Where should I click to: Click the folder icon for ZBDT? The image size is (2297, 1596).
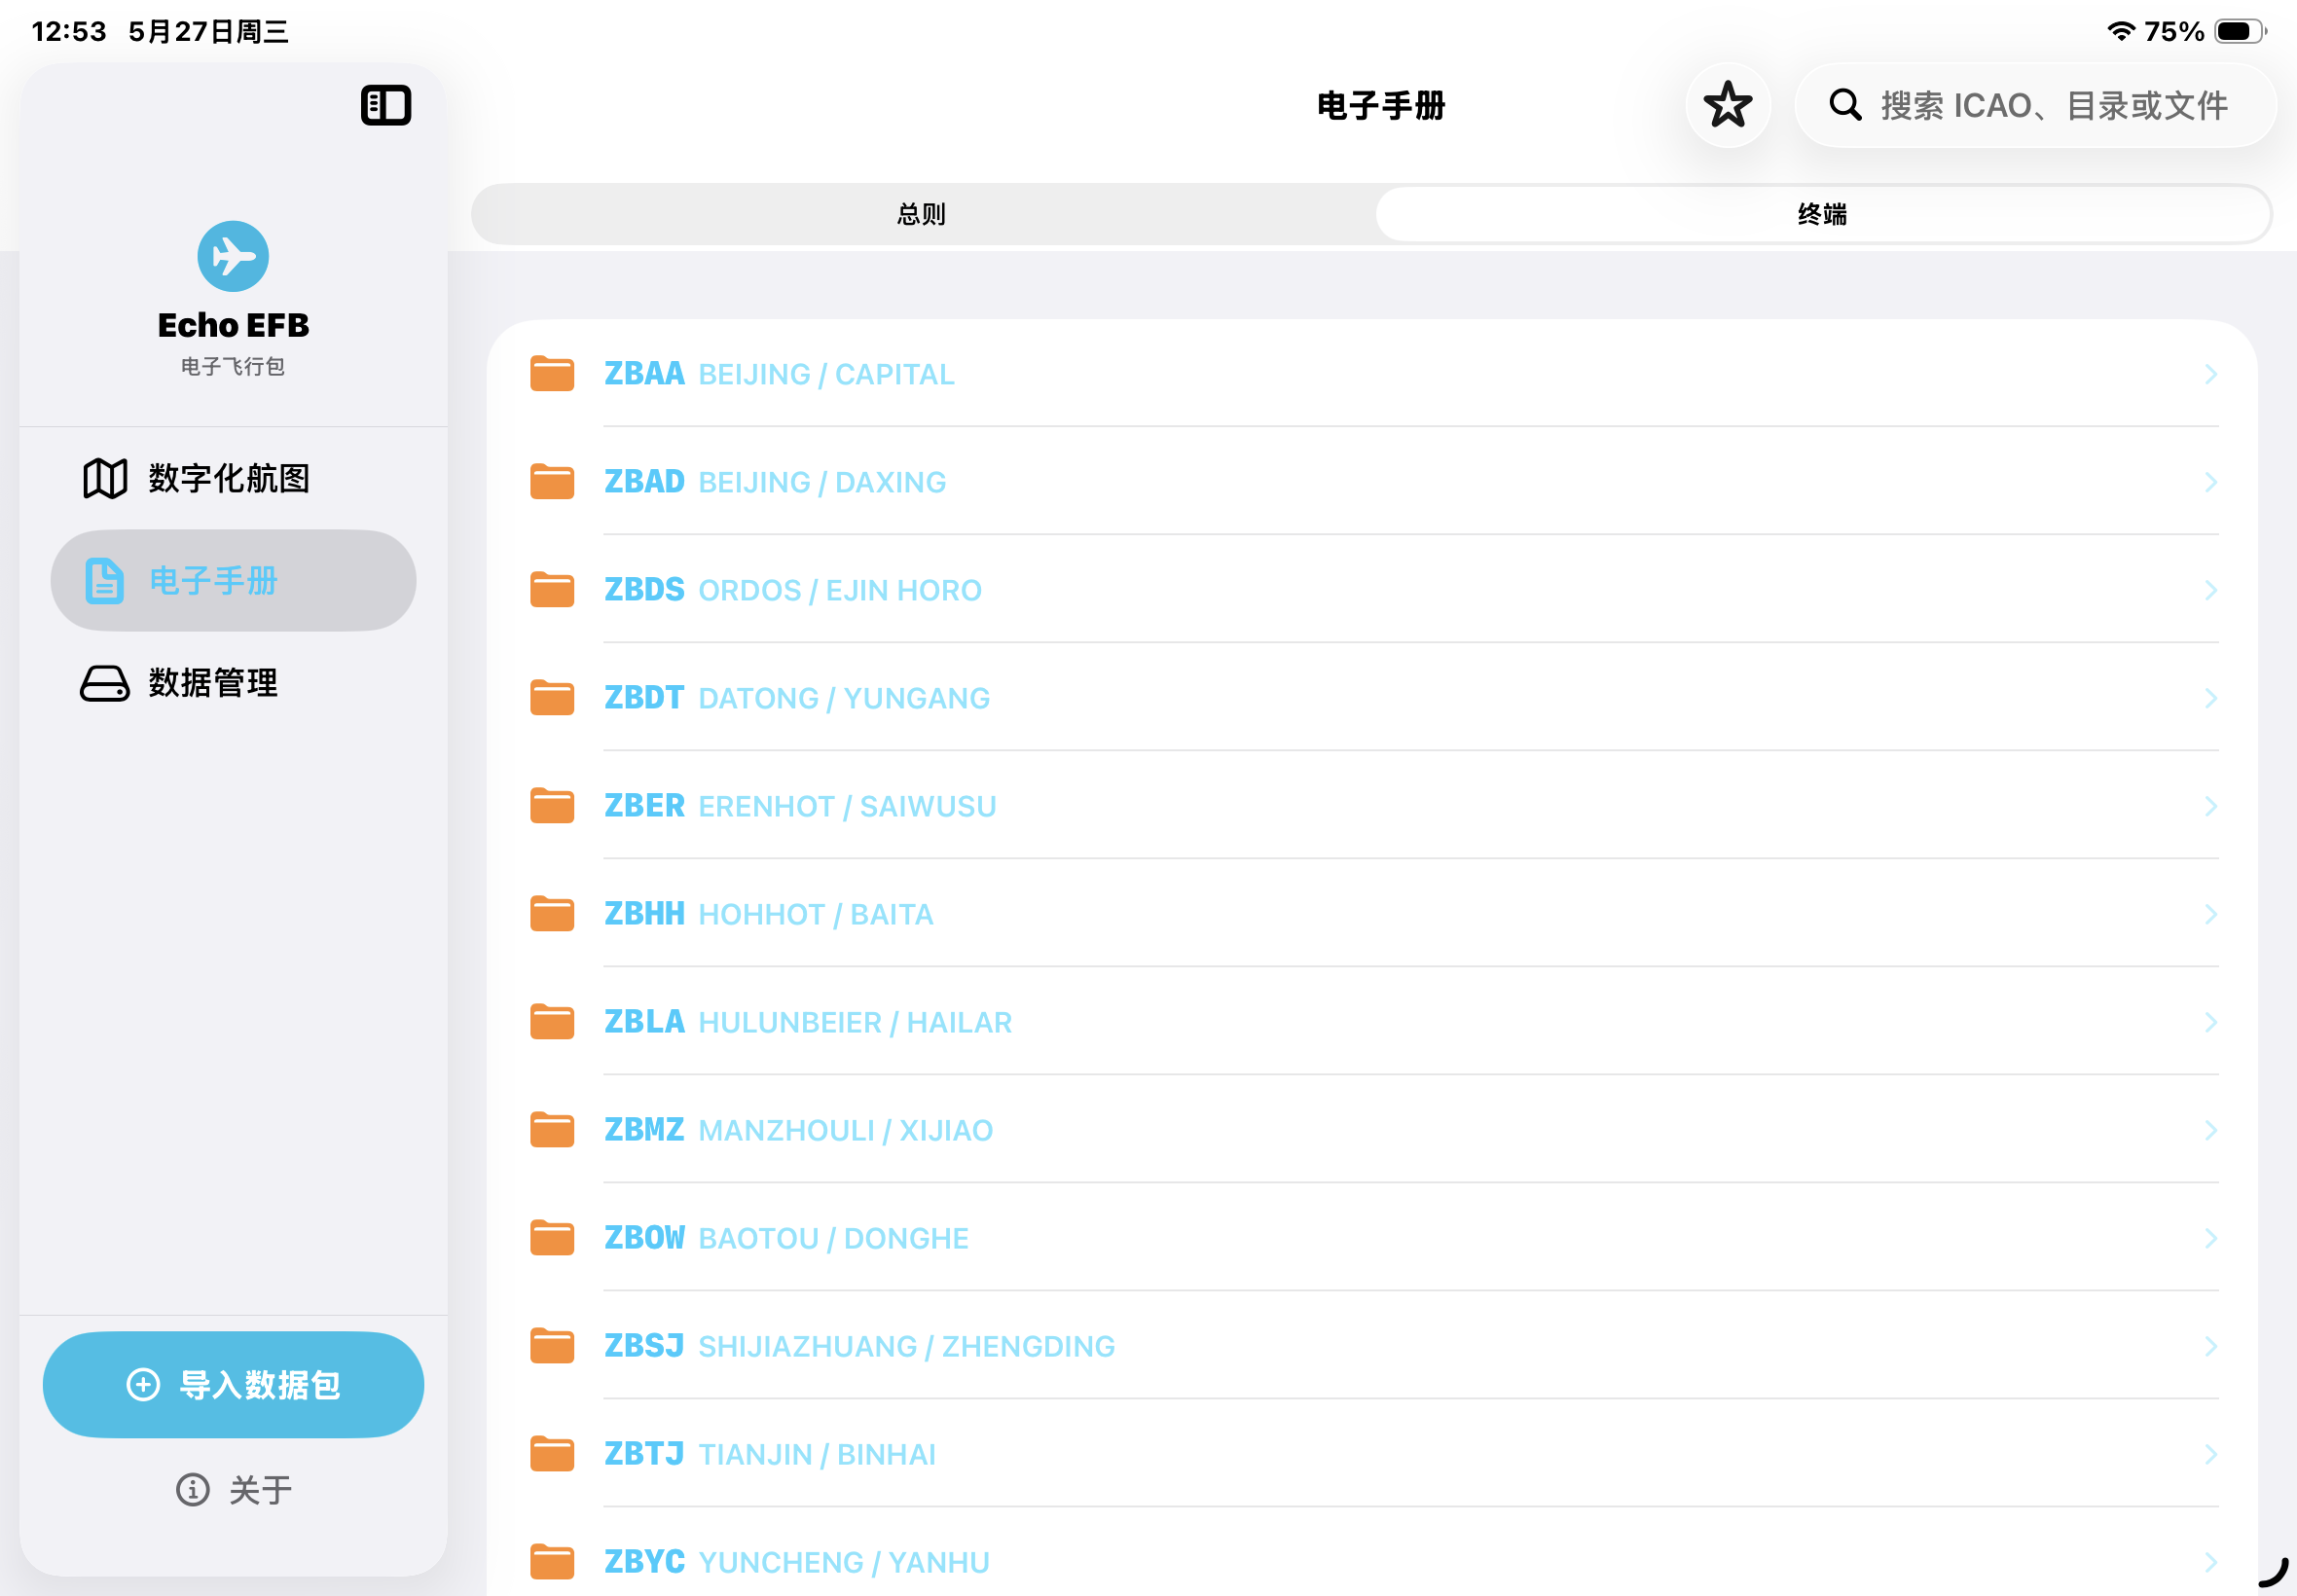[552, 697]
